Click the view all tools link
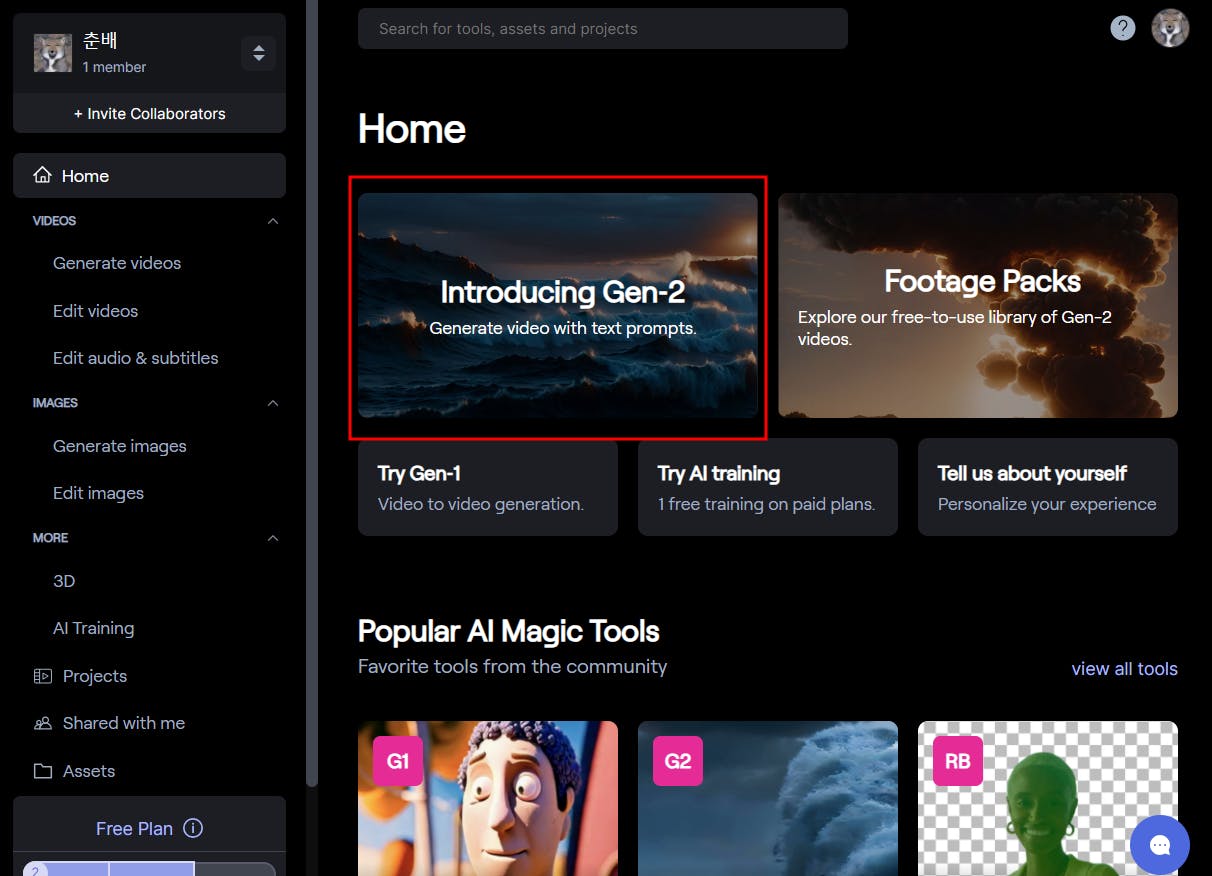Viewport: 1212px width, 876px height. tap(1124, 669)
